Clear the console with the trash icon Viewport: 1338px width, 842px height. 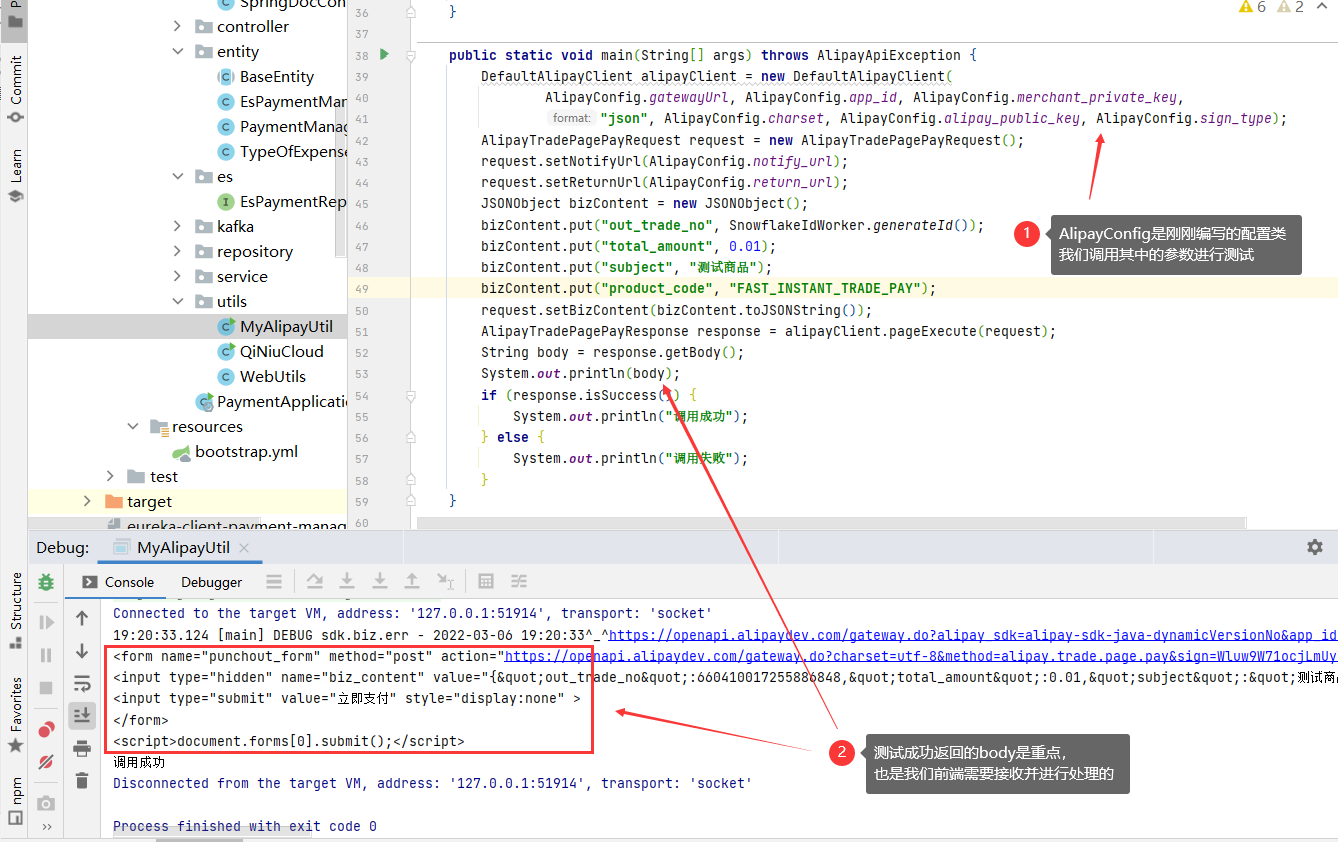(x=82, y=781)
